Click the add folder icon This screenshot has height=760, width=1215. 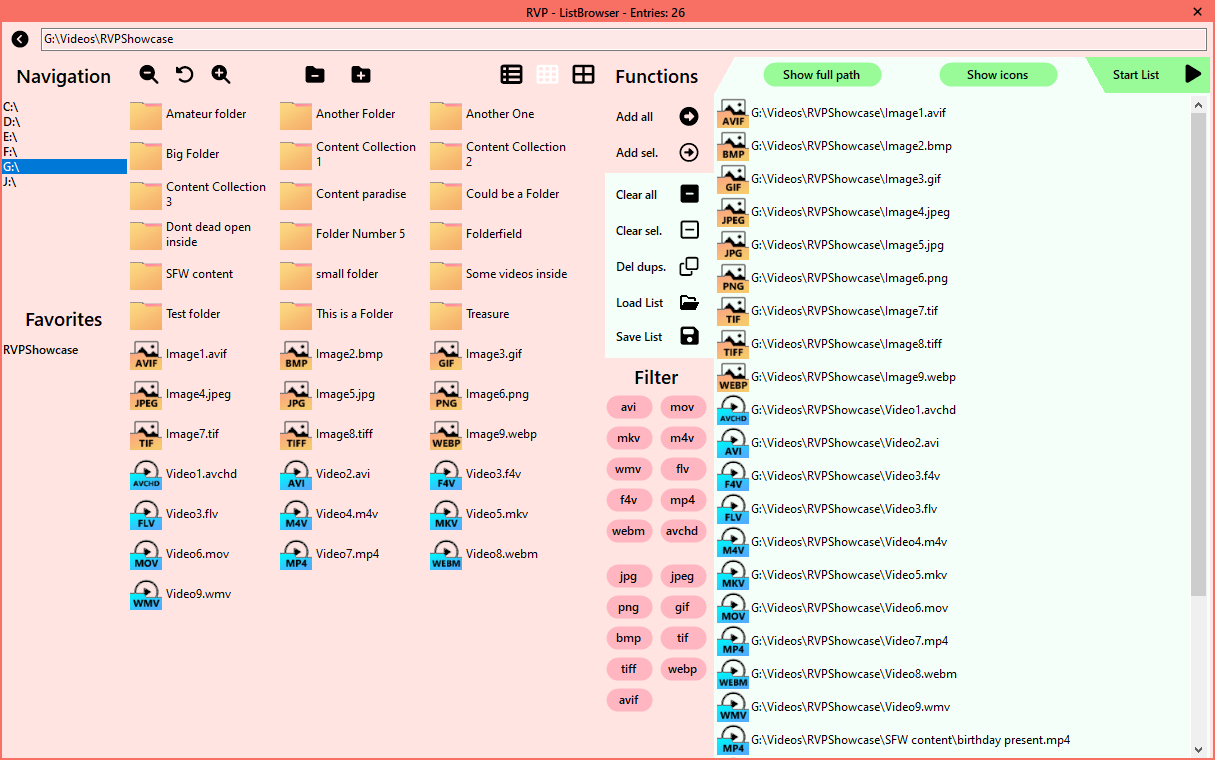[361, 75]
